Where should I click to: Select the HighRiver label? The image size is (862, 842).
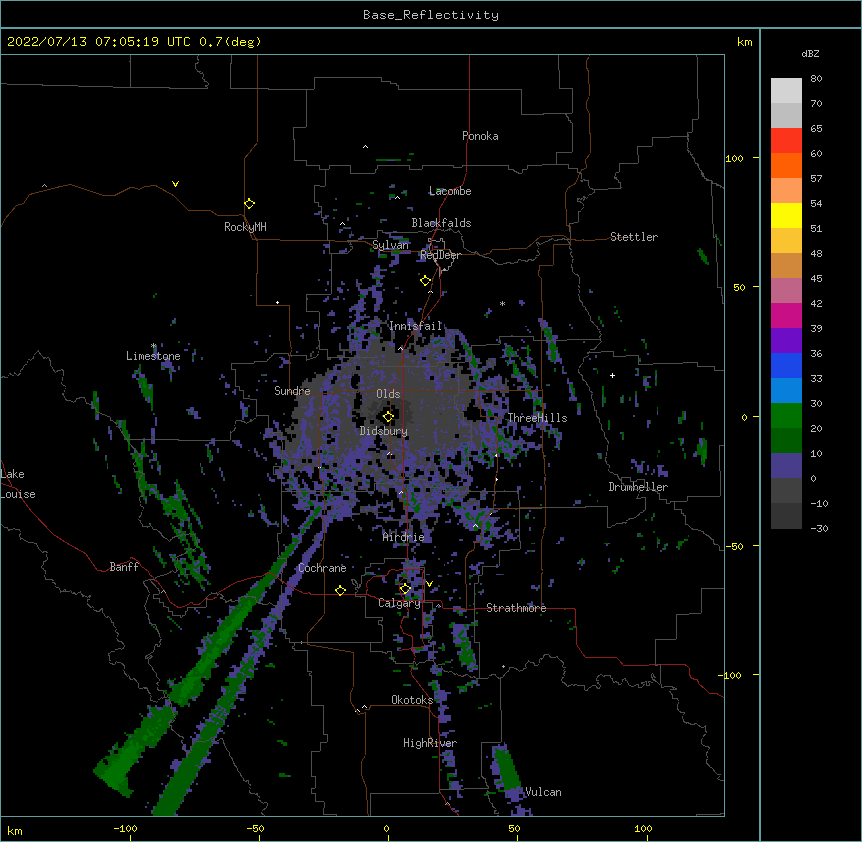point(430,743)
